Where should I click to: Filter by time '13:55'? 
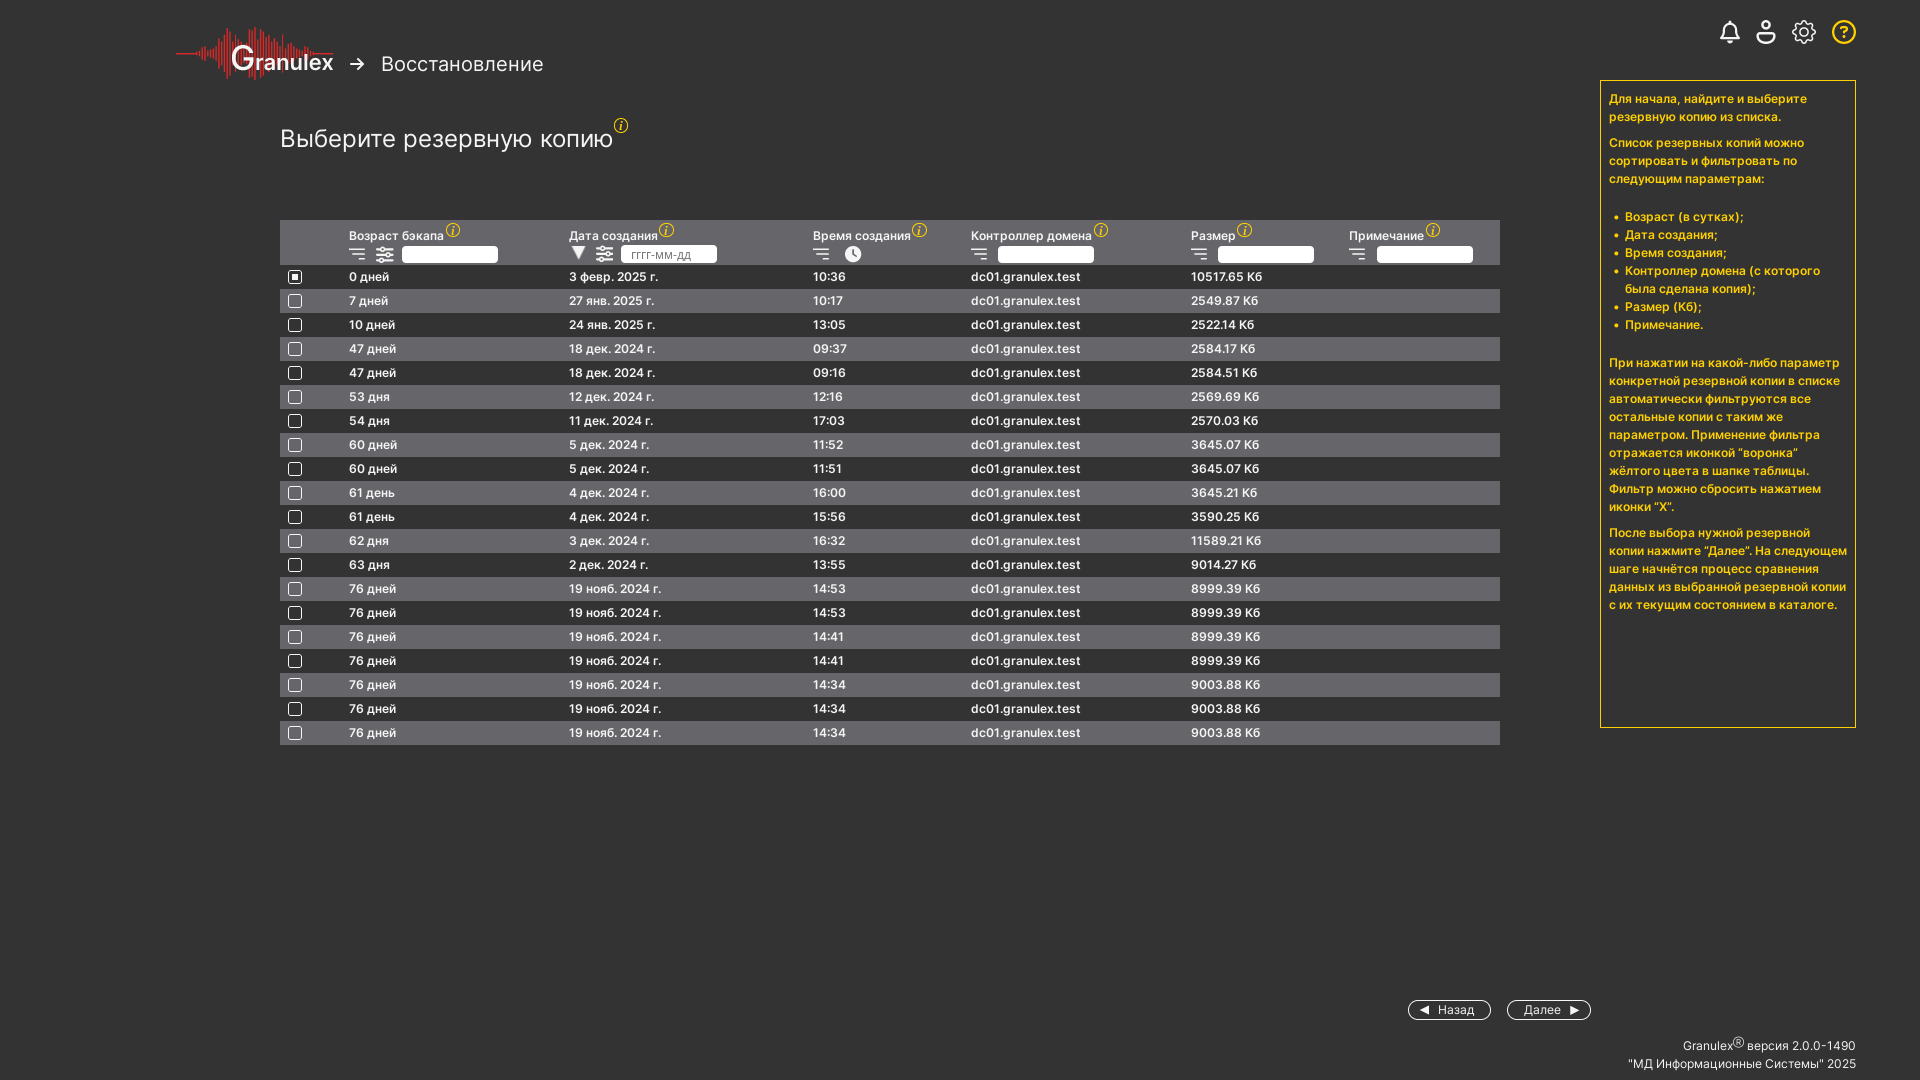click(x=829, y=565)
